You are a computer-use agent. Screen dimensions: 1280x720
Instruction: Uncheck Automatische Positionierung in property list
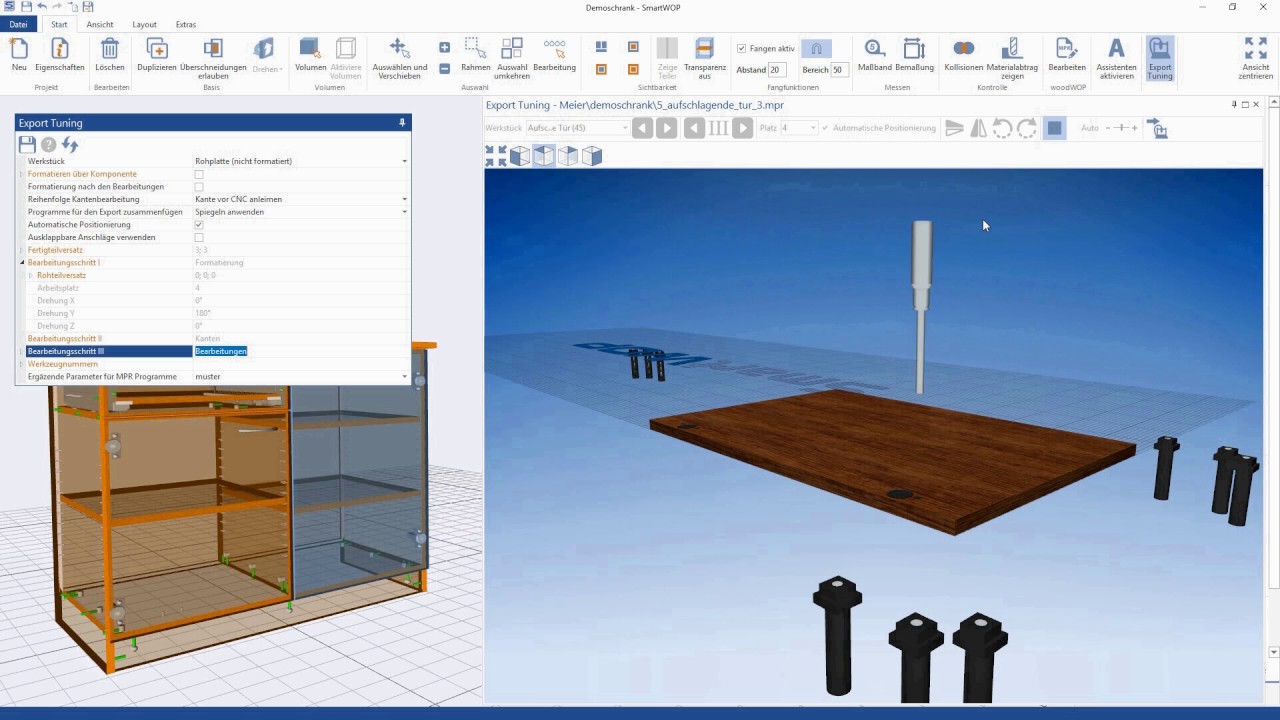click(199, 225)
